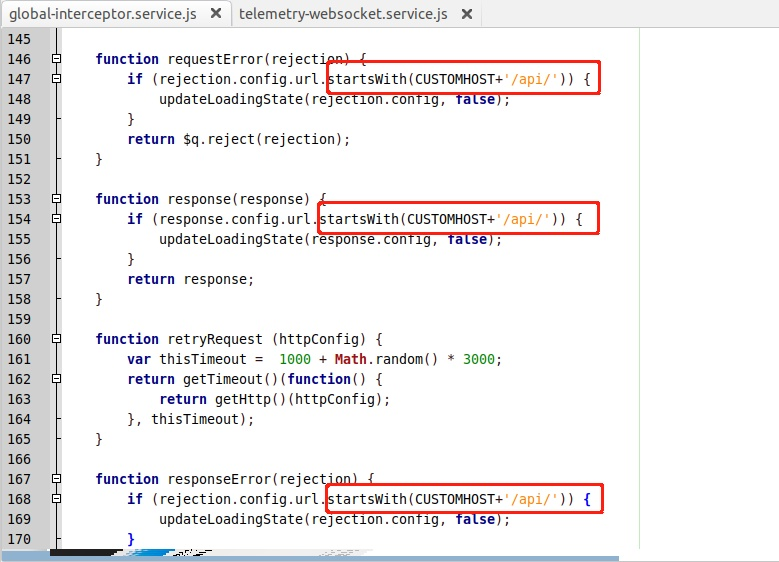
Task: Click line number 161 in gutter
Action: click(x=19, y=359)
